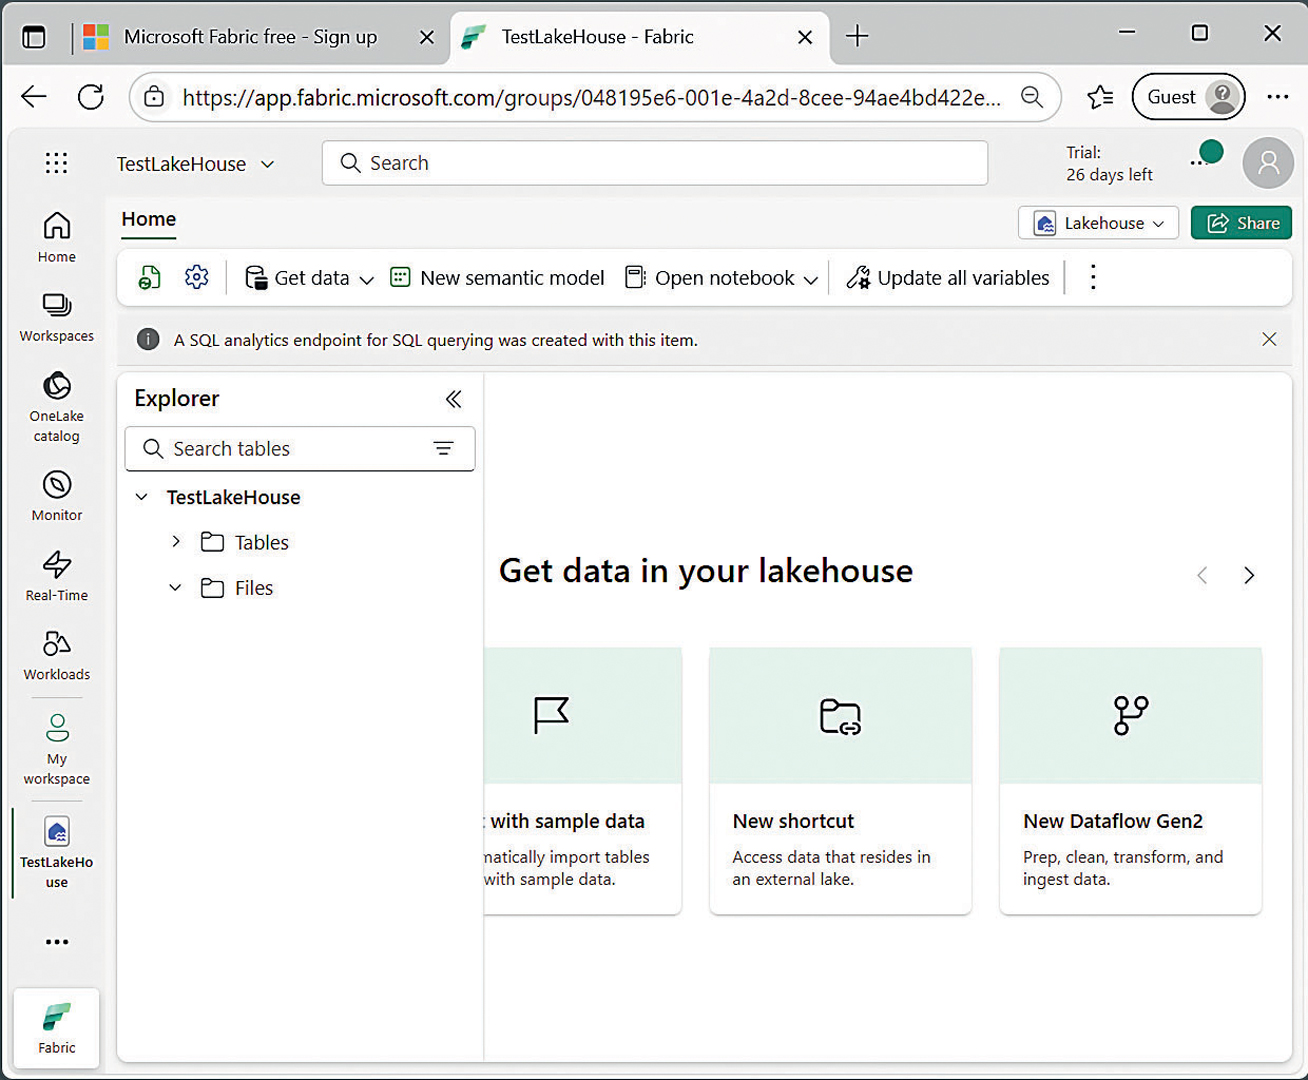1308x1080 pixels.
Task: Open Workloads from the sidebar
Action: pos(57,656)
